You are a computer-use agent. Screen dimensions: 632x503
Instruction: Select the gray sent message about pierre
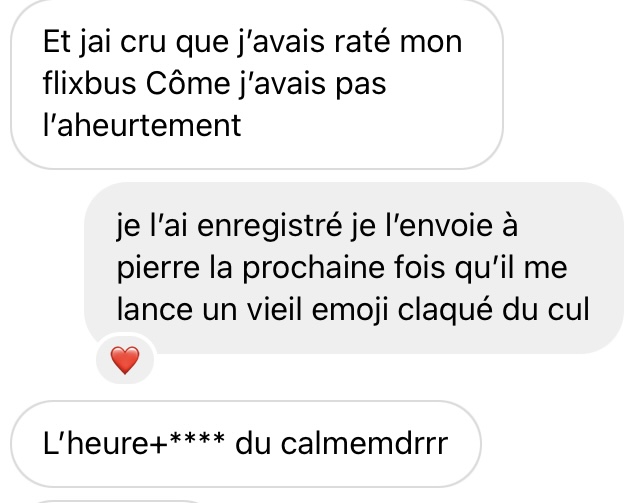click(354, 268)
